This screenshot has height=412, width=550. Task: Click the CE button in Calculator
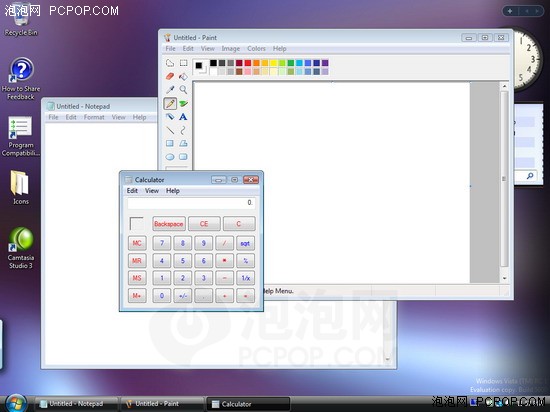click(x=204, y=224)
